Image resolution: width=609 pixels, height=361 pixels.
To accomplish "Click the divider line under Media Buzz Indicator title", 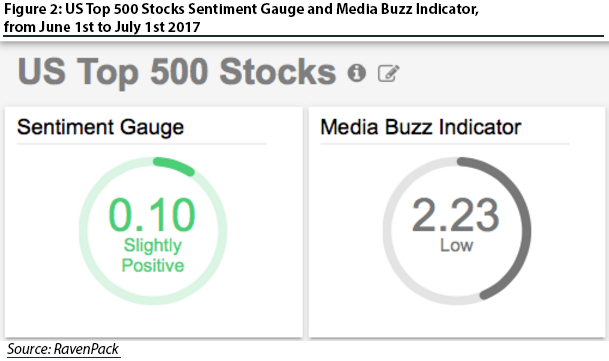I will coord(445,144).
